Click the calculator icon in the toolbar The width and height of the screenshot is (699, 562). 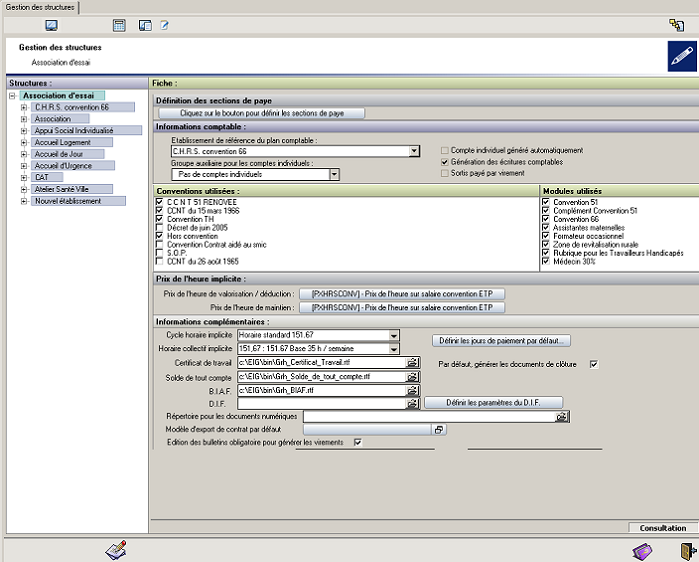coord(119,25)
